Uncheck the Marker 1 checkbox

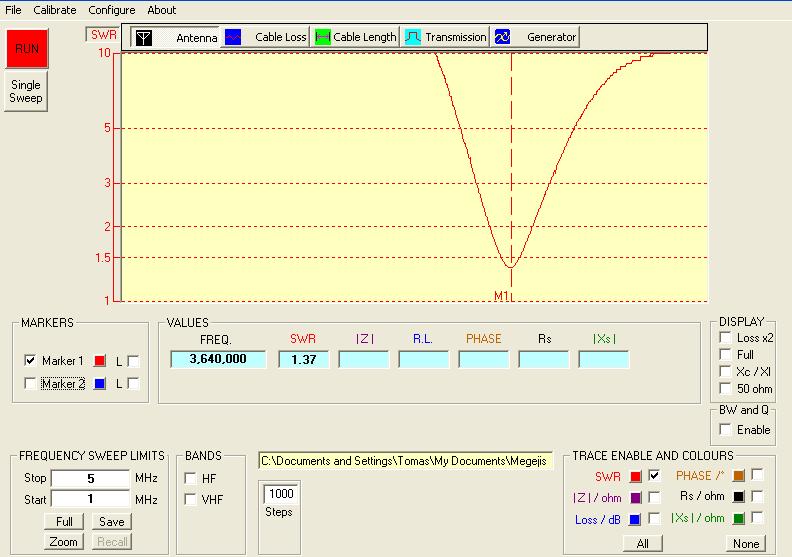pos(30,361)
